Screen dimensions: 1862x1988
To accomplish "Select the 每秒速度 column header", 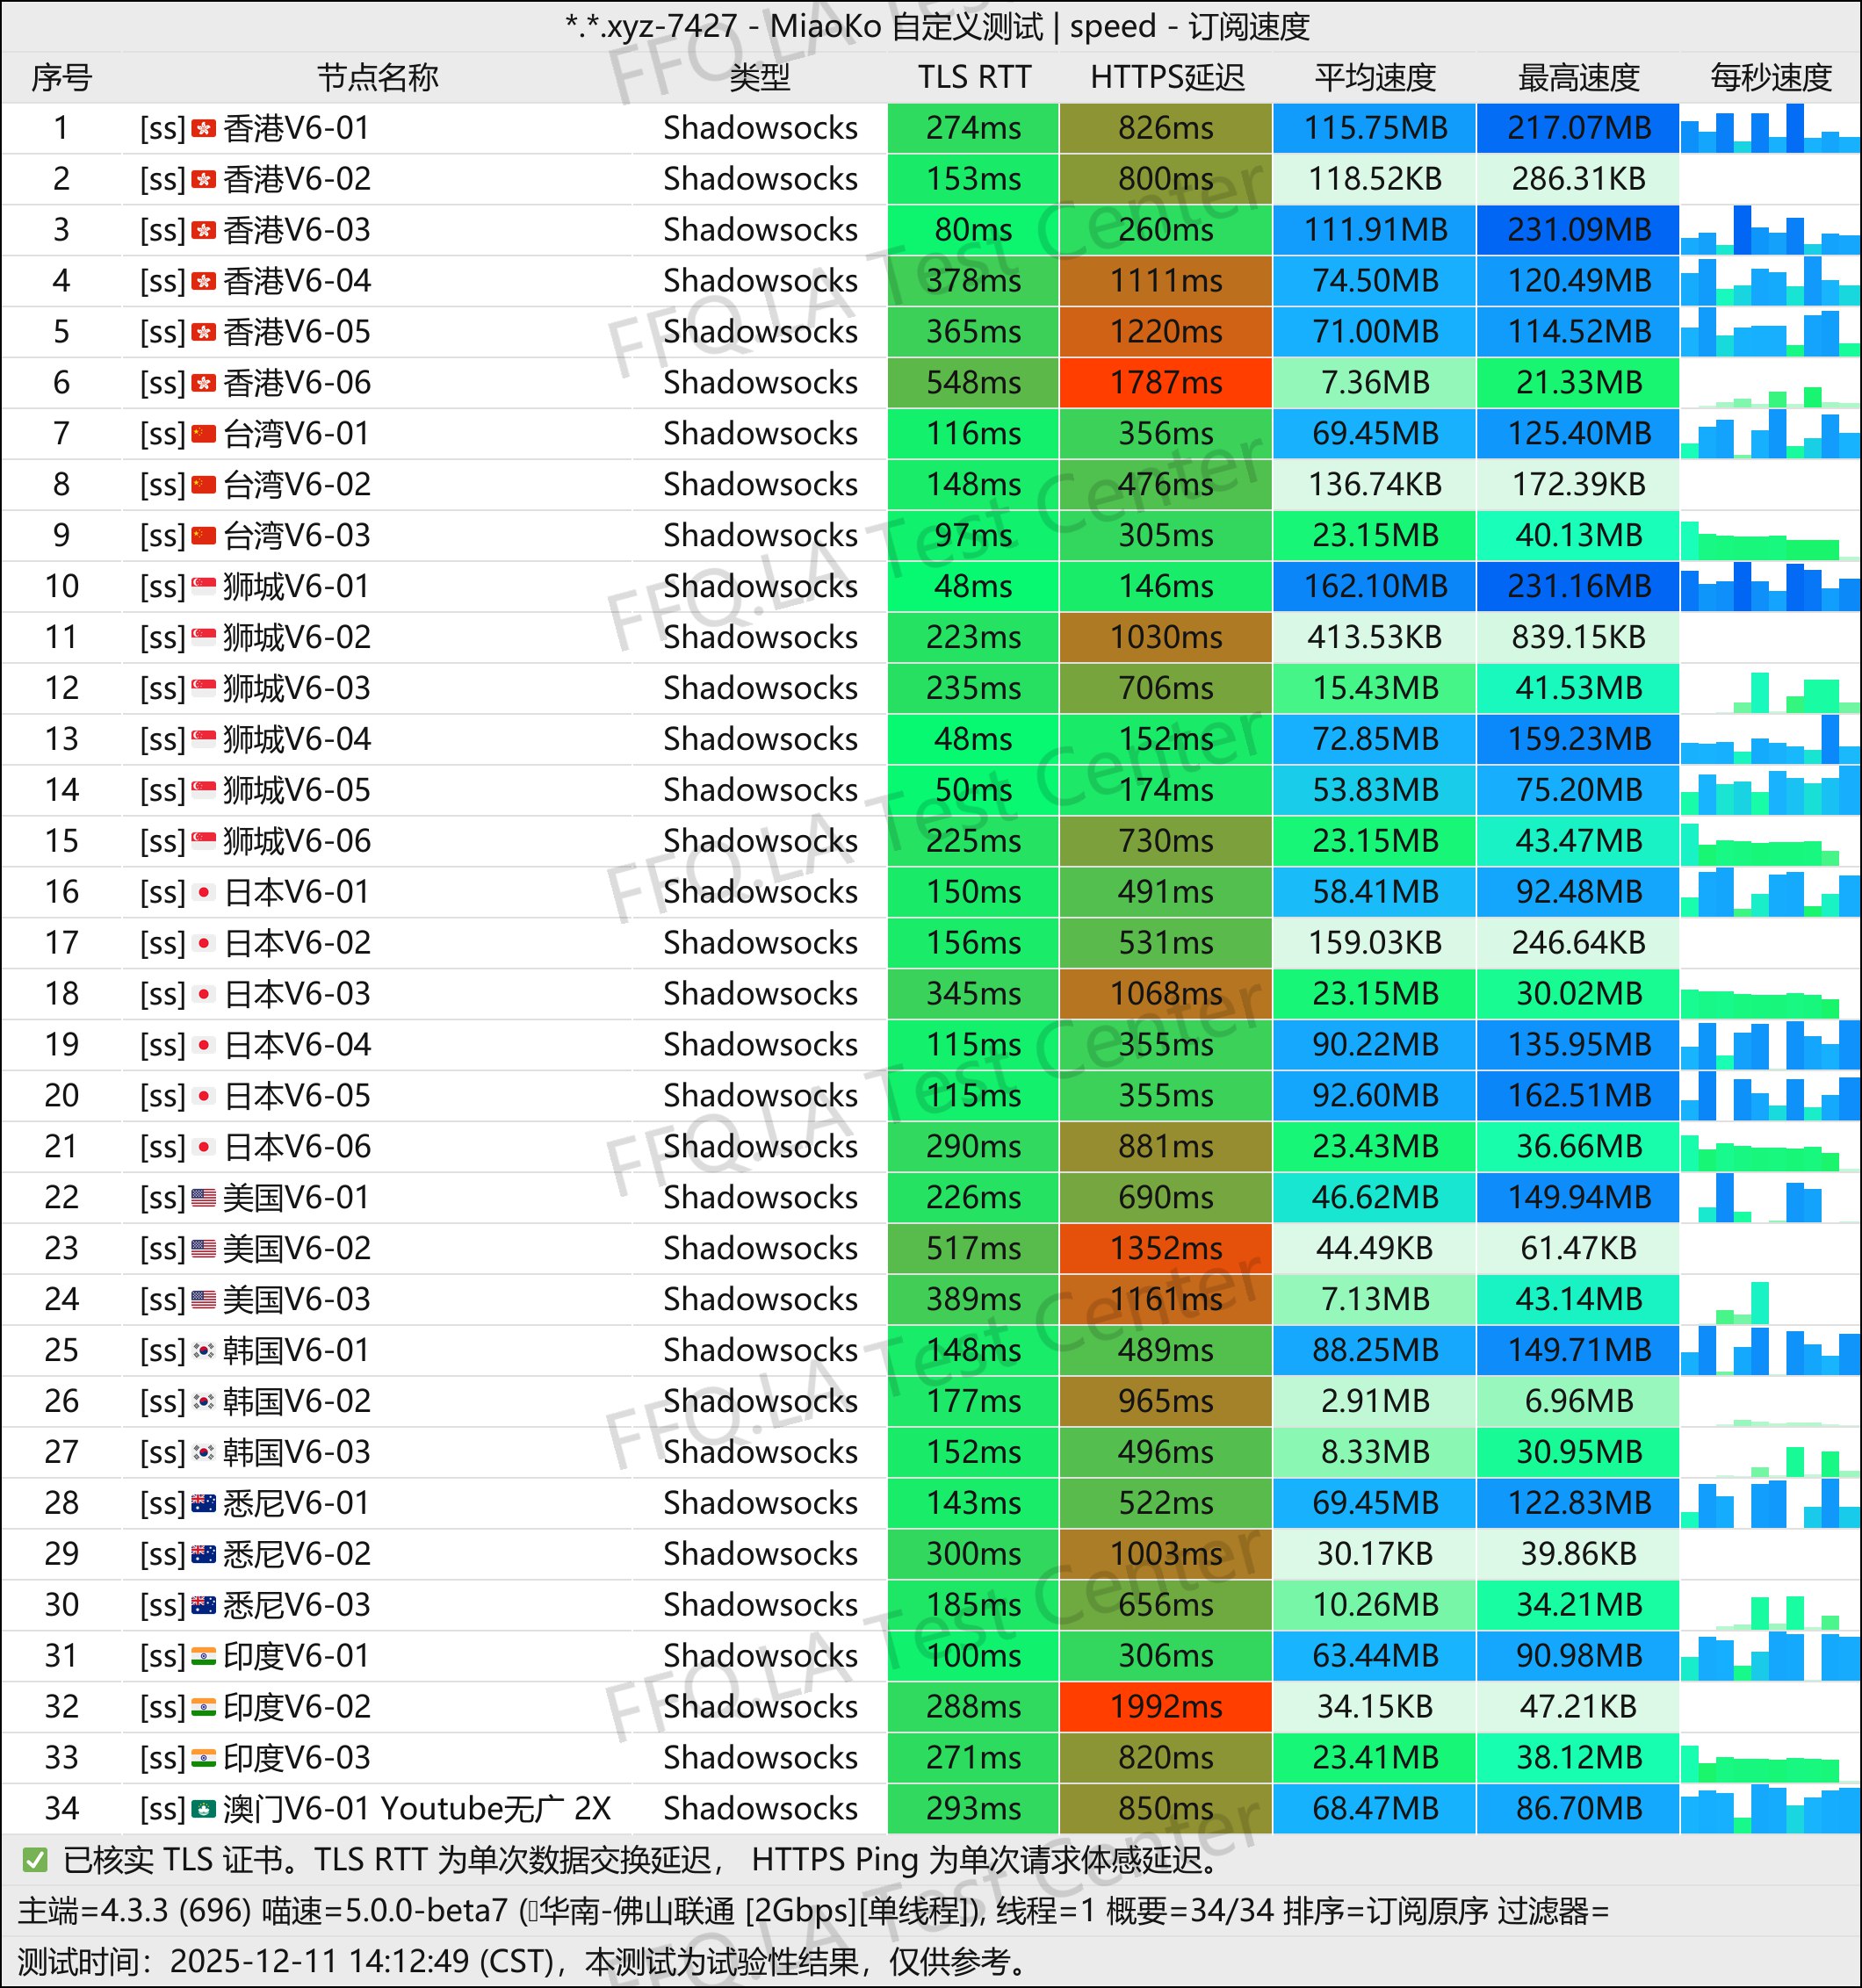I will click(x=1771, y=77).
